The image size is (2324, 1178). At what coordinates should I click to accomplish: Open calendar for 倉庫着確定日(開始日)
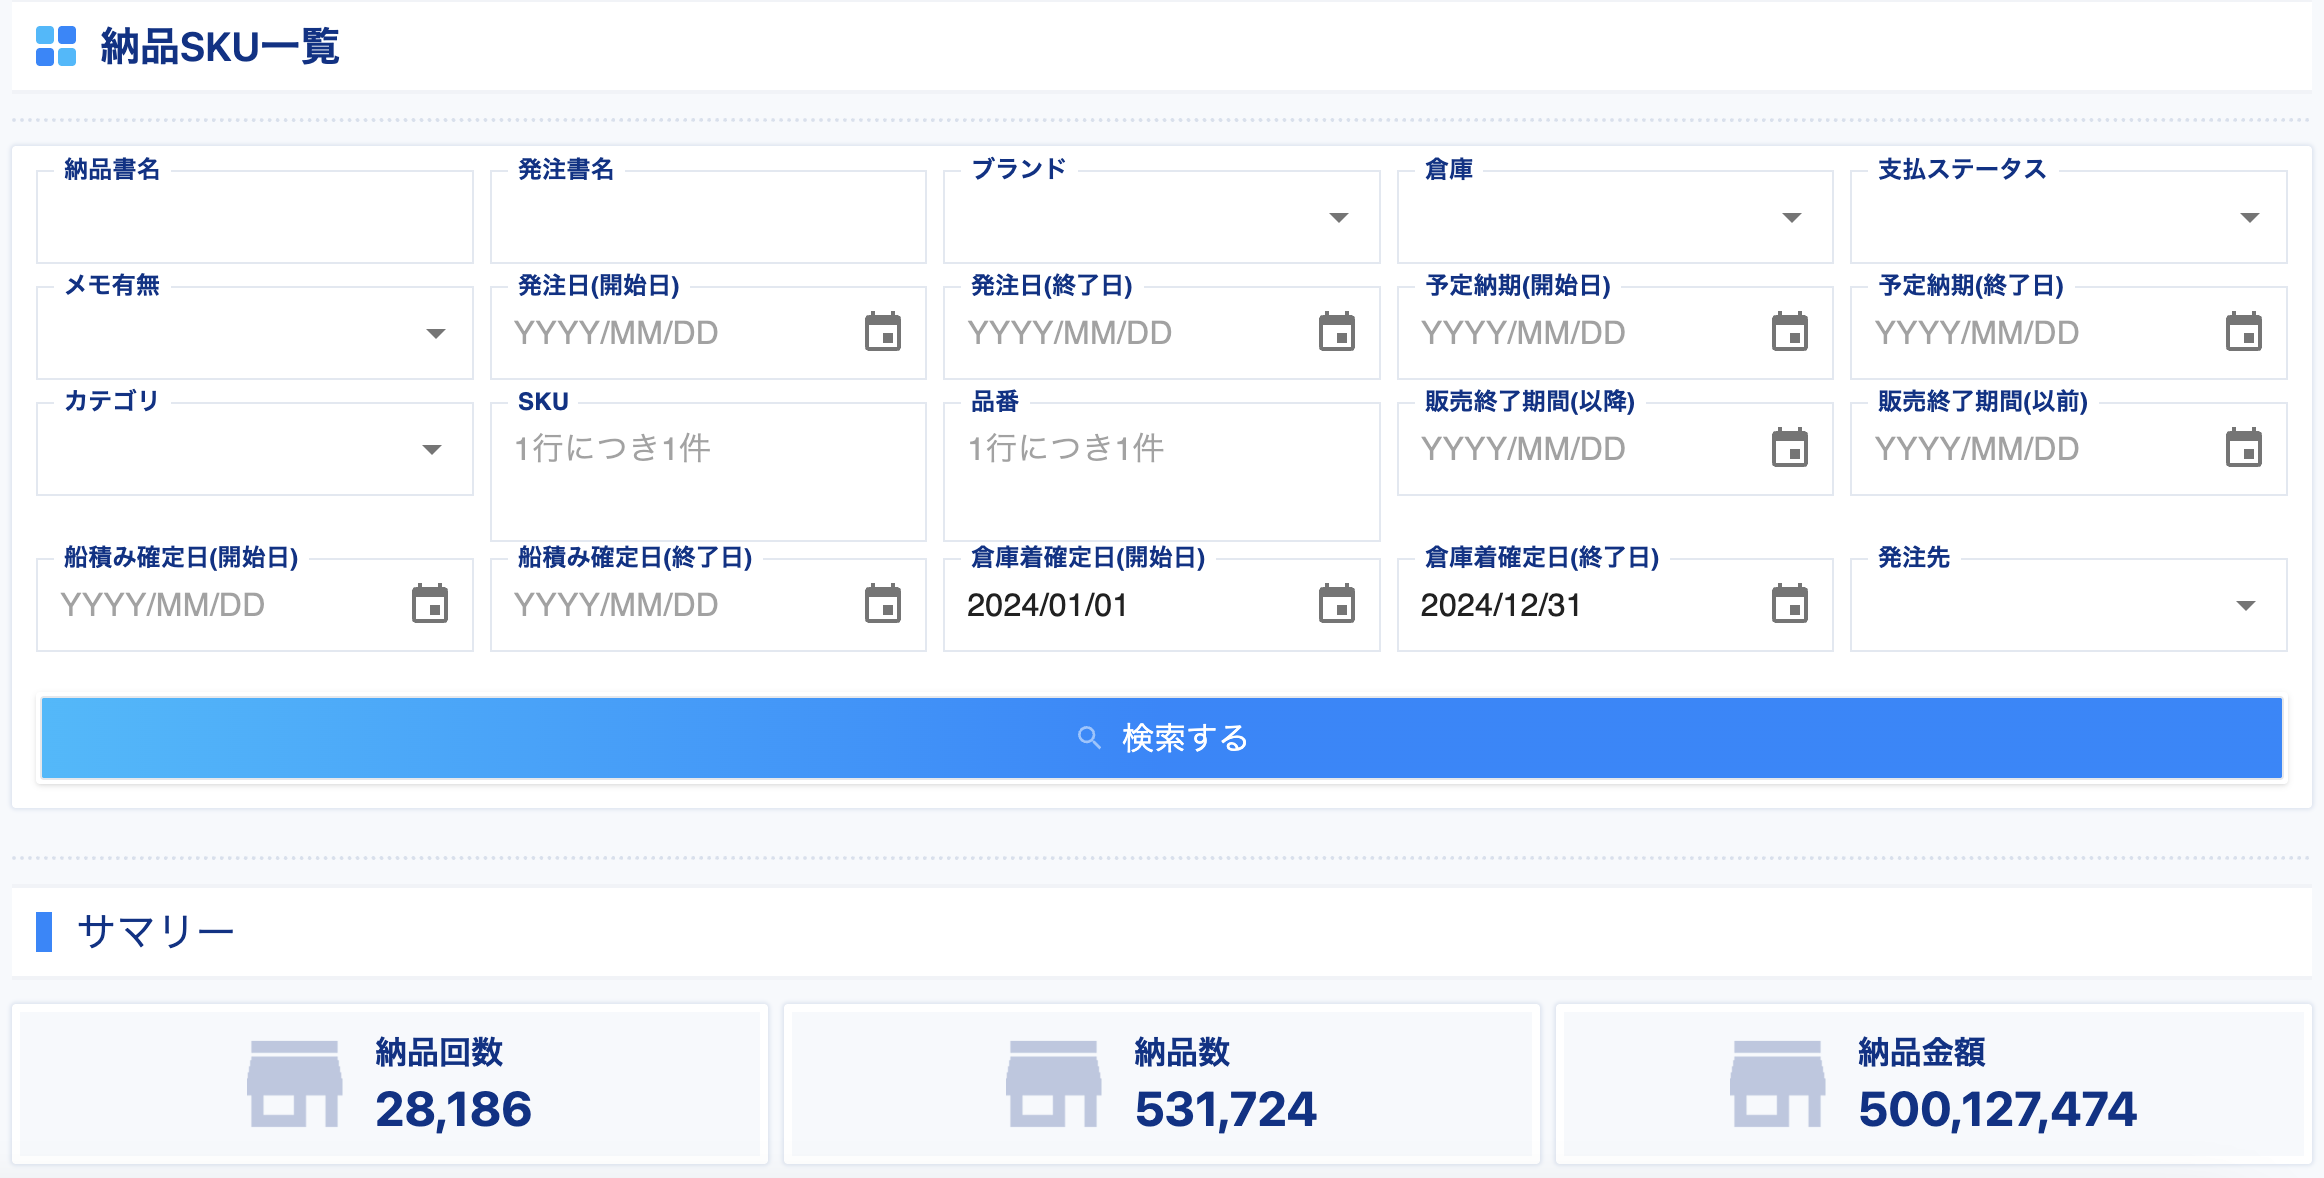tap(1337, 604)
